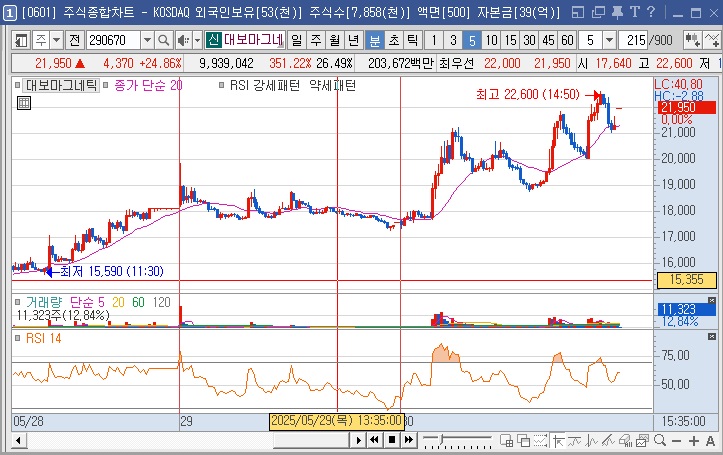This screenshot has width=723, height=455.
Task: Click the zigzag wave tool icon in bottom toolbar
Action: tap(592, 441)
